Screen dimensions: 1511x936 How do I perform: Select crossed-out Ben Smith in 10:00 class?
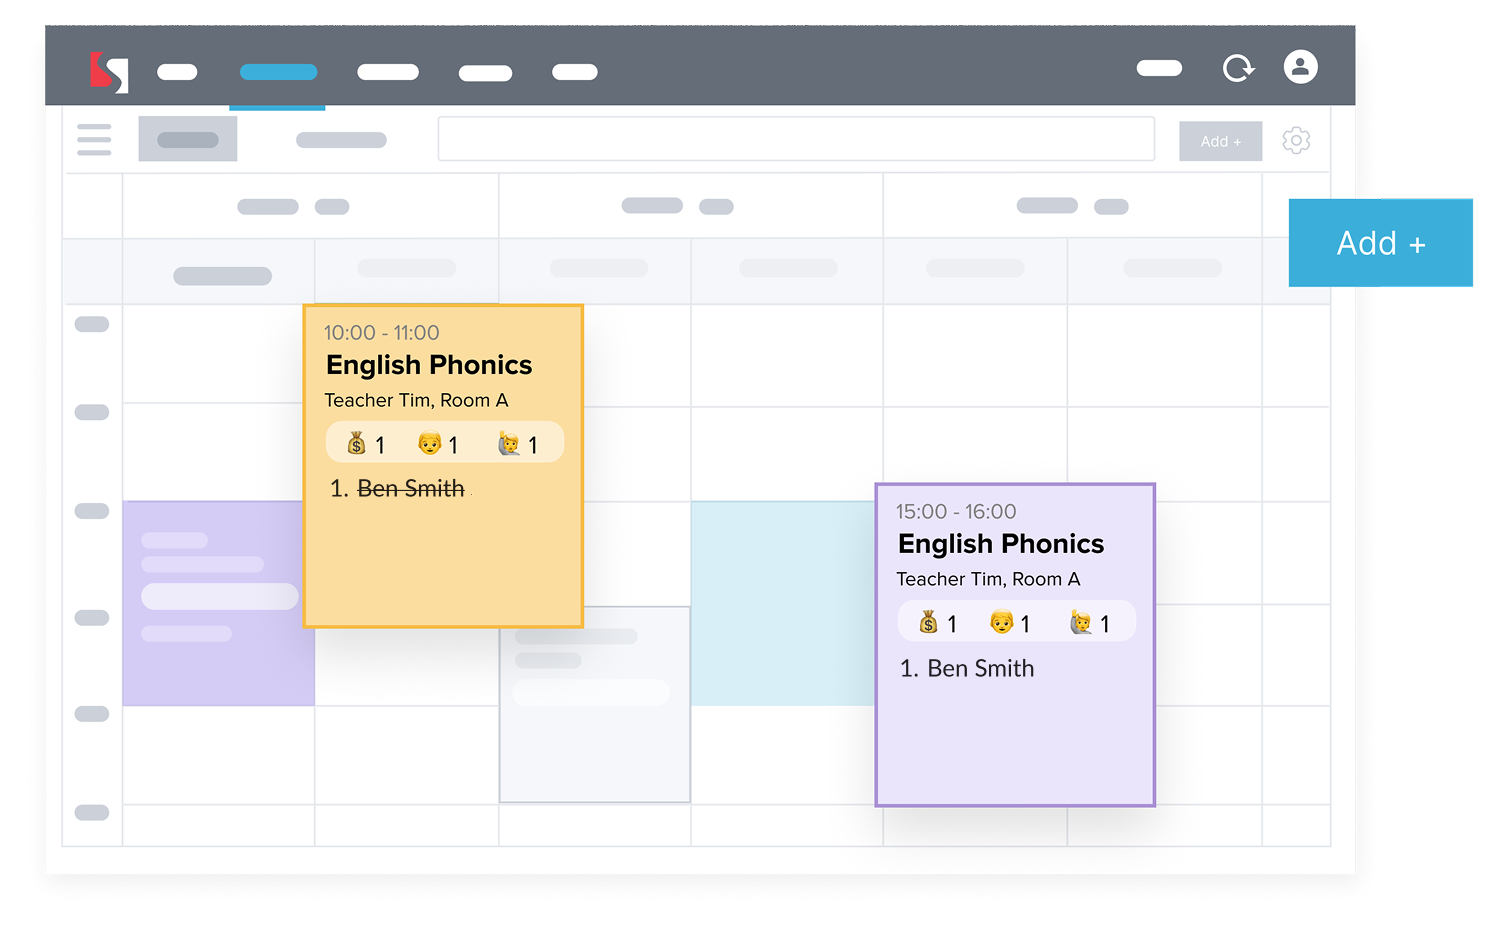[x=411, y=489]
